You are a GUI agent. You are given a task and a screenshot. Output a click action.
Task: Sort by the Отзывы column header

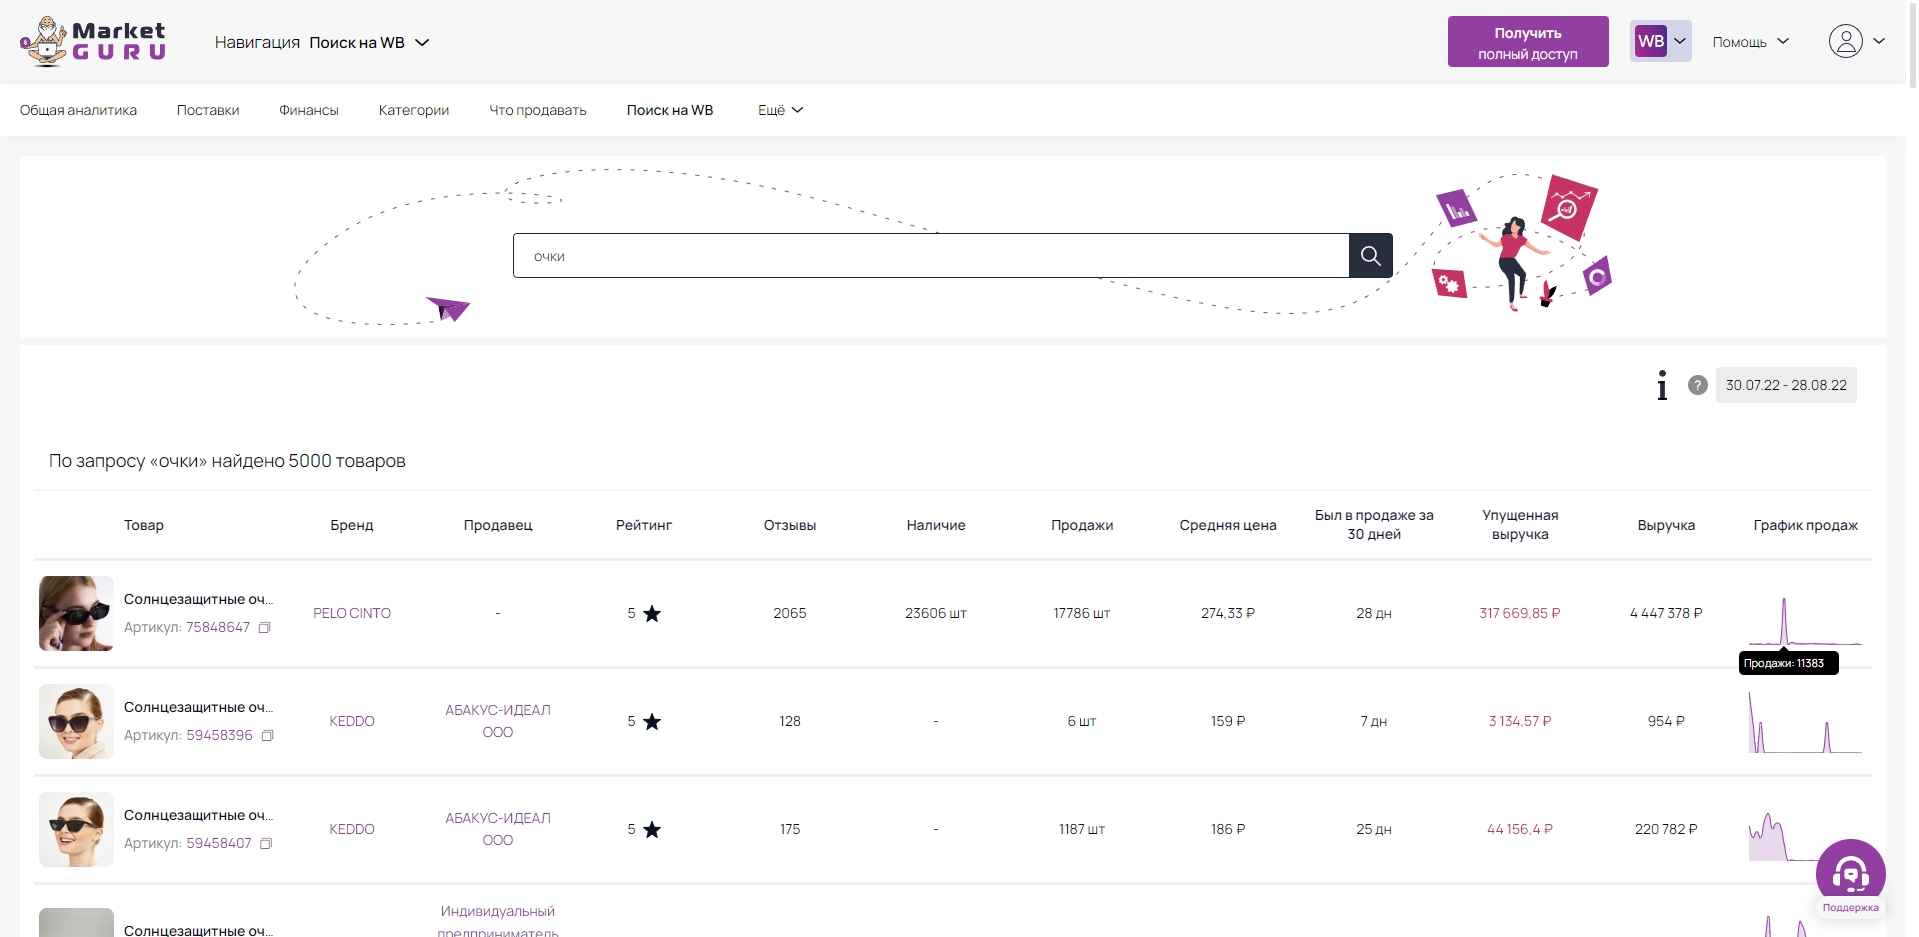coord(790,525)
